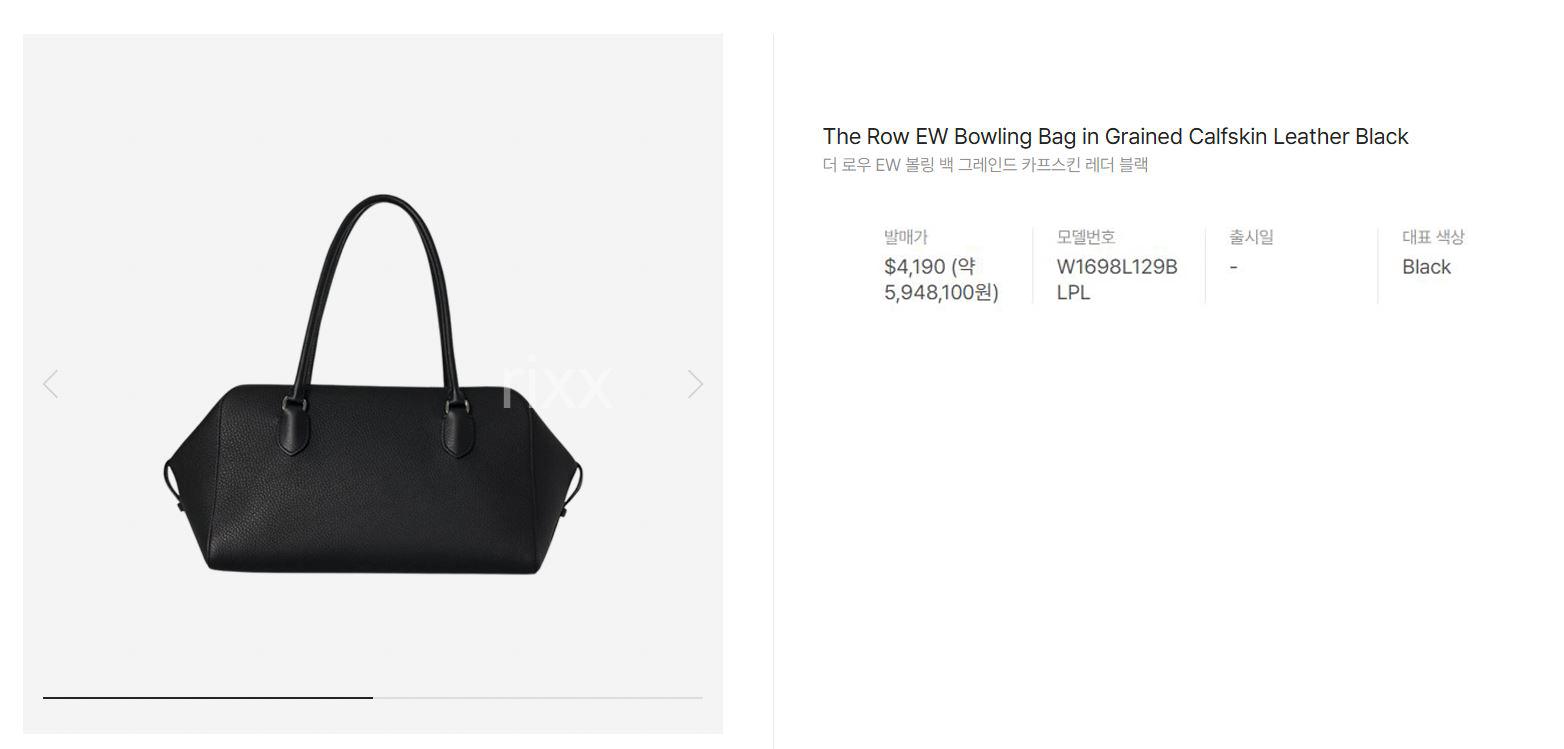Image resolution: width=1564 pixels, height=749 pixels.
Task: Click the 발매가 label
Action: 906,237
